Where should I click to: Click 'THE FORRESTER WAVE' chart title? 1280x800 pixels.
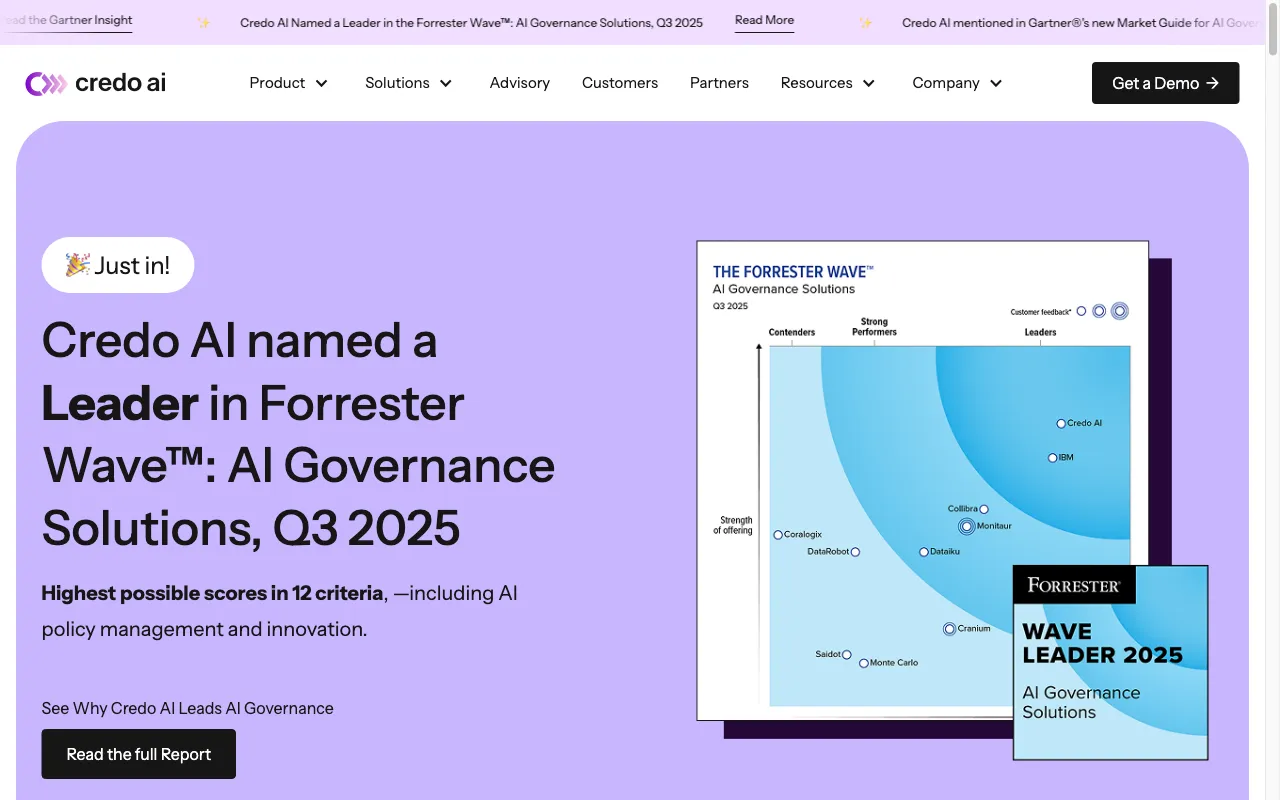[x=793, y=271]
